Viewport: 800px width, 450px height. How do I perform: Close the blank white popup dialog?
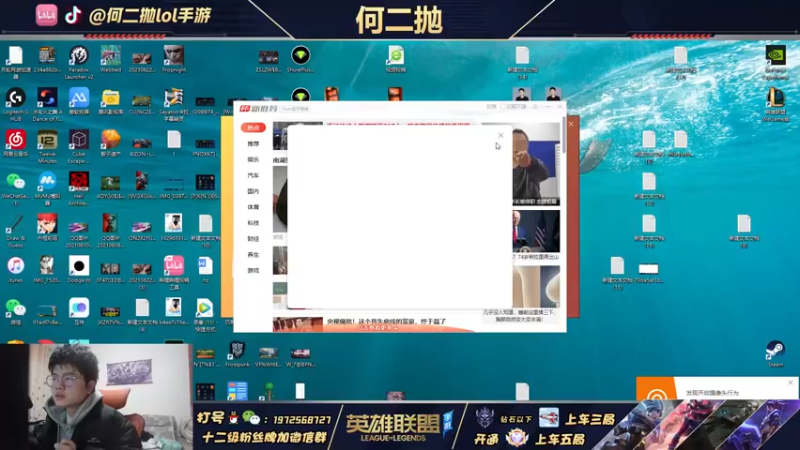click(501, 135)
